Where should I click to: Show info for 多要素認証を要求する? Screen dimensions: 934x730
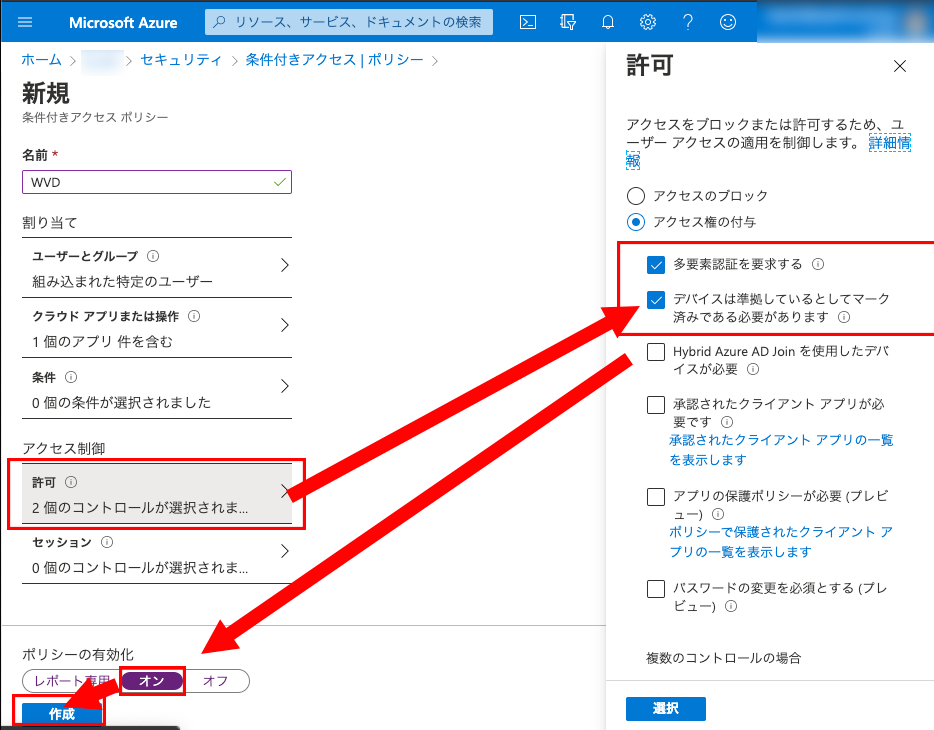click(818, 264)
